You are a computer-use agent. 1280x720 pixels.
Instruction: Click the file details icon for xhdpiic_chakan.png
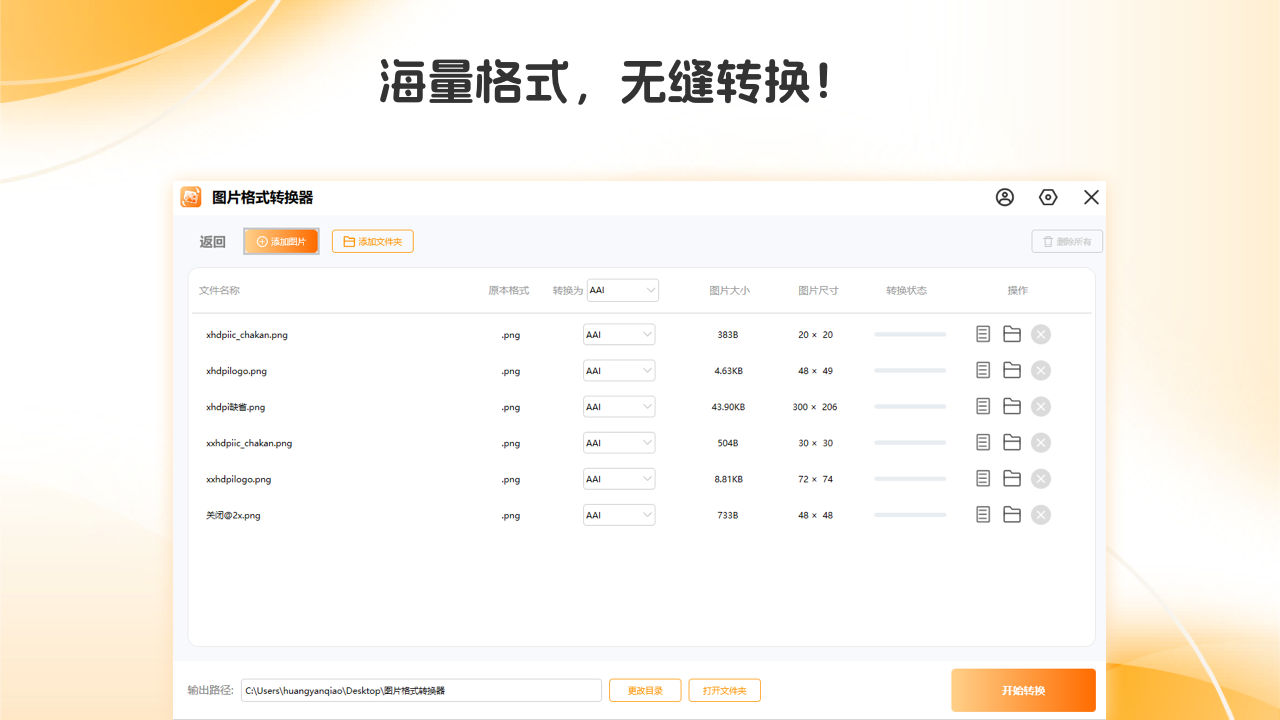point(982,334)
